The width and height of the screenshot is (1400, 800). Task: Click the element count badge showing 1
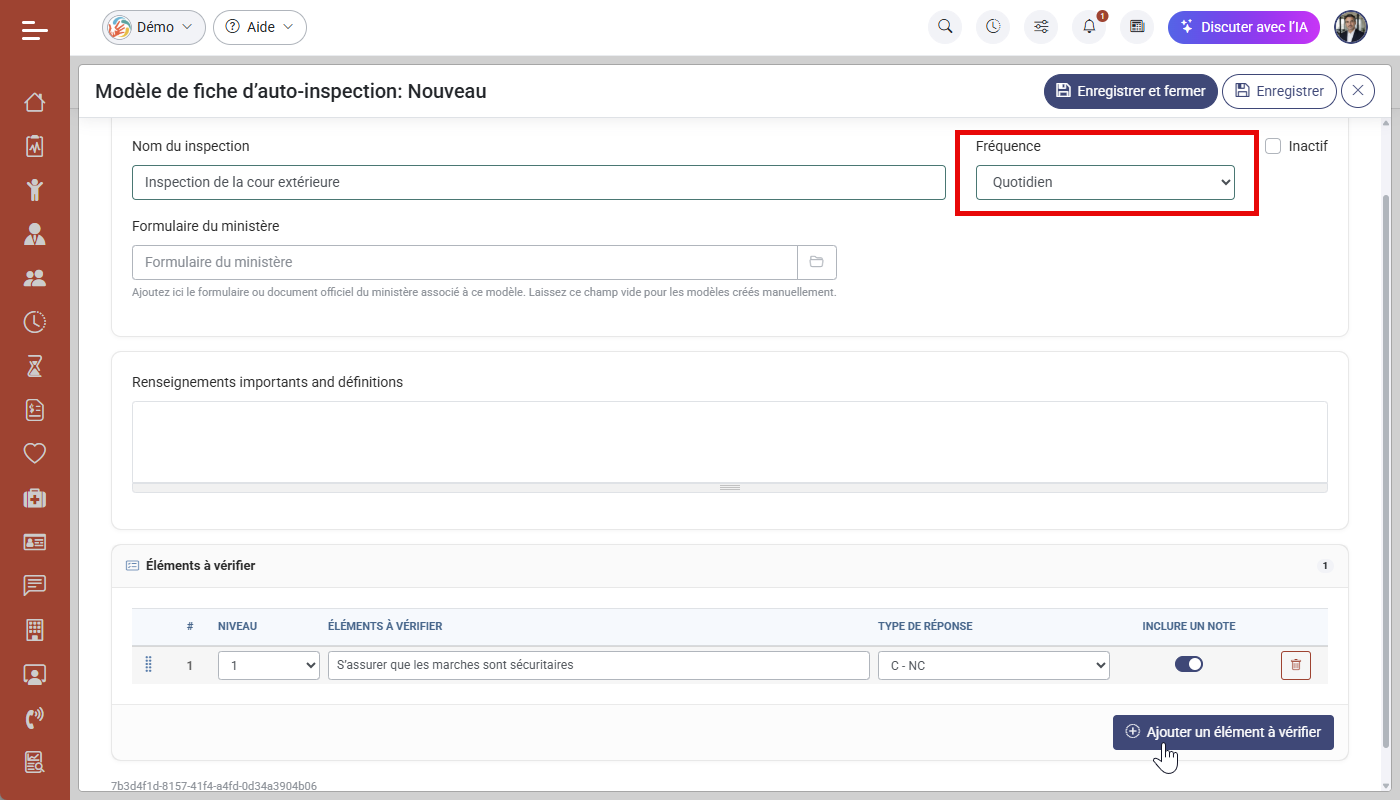coord(1325,566)
